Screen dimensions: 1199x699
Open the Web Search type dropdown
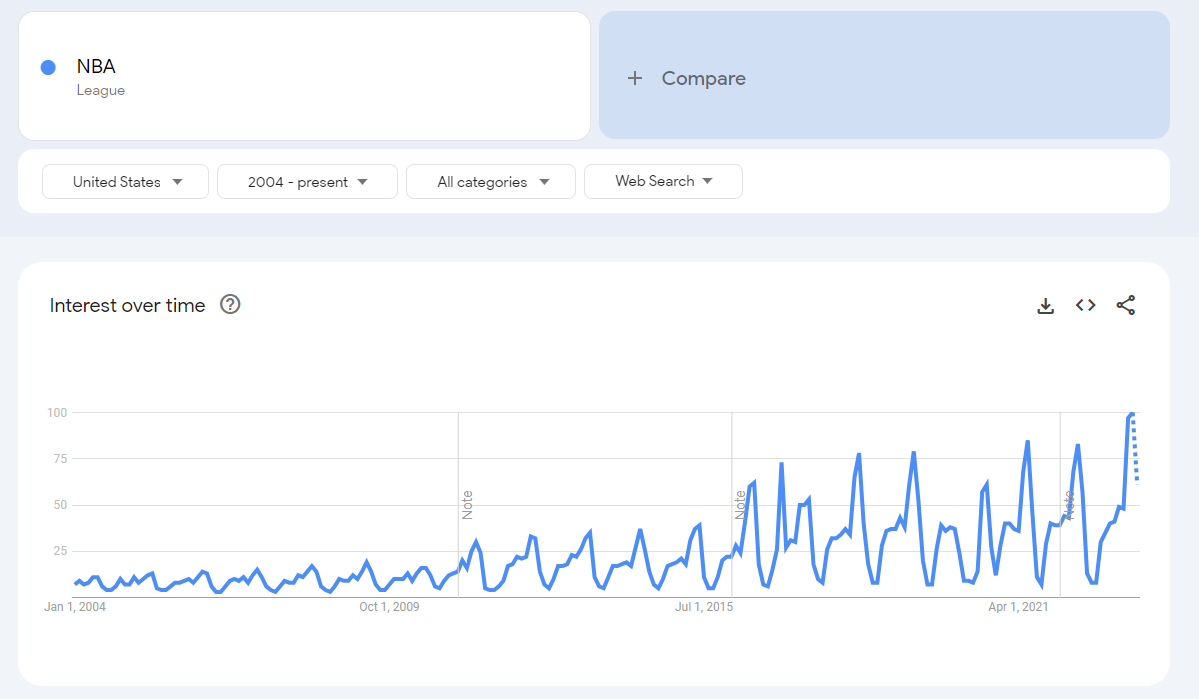(663, 181)
